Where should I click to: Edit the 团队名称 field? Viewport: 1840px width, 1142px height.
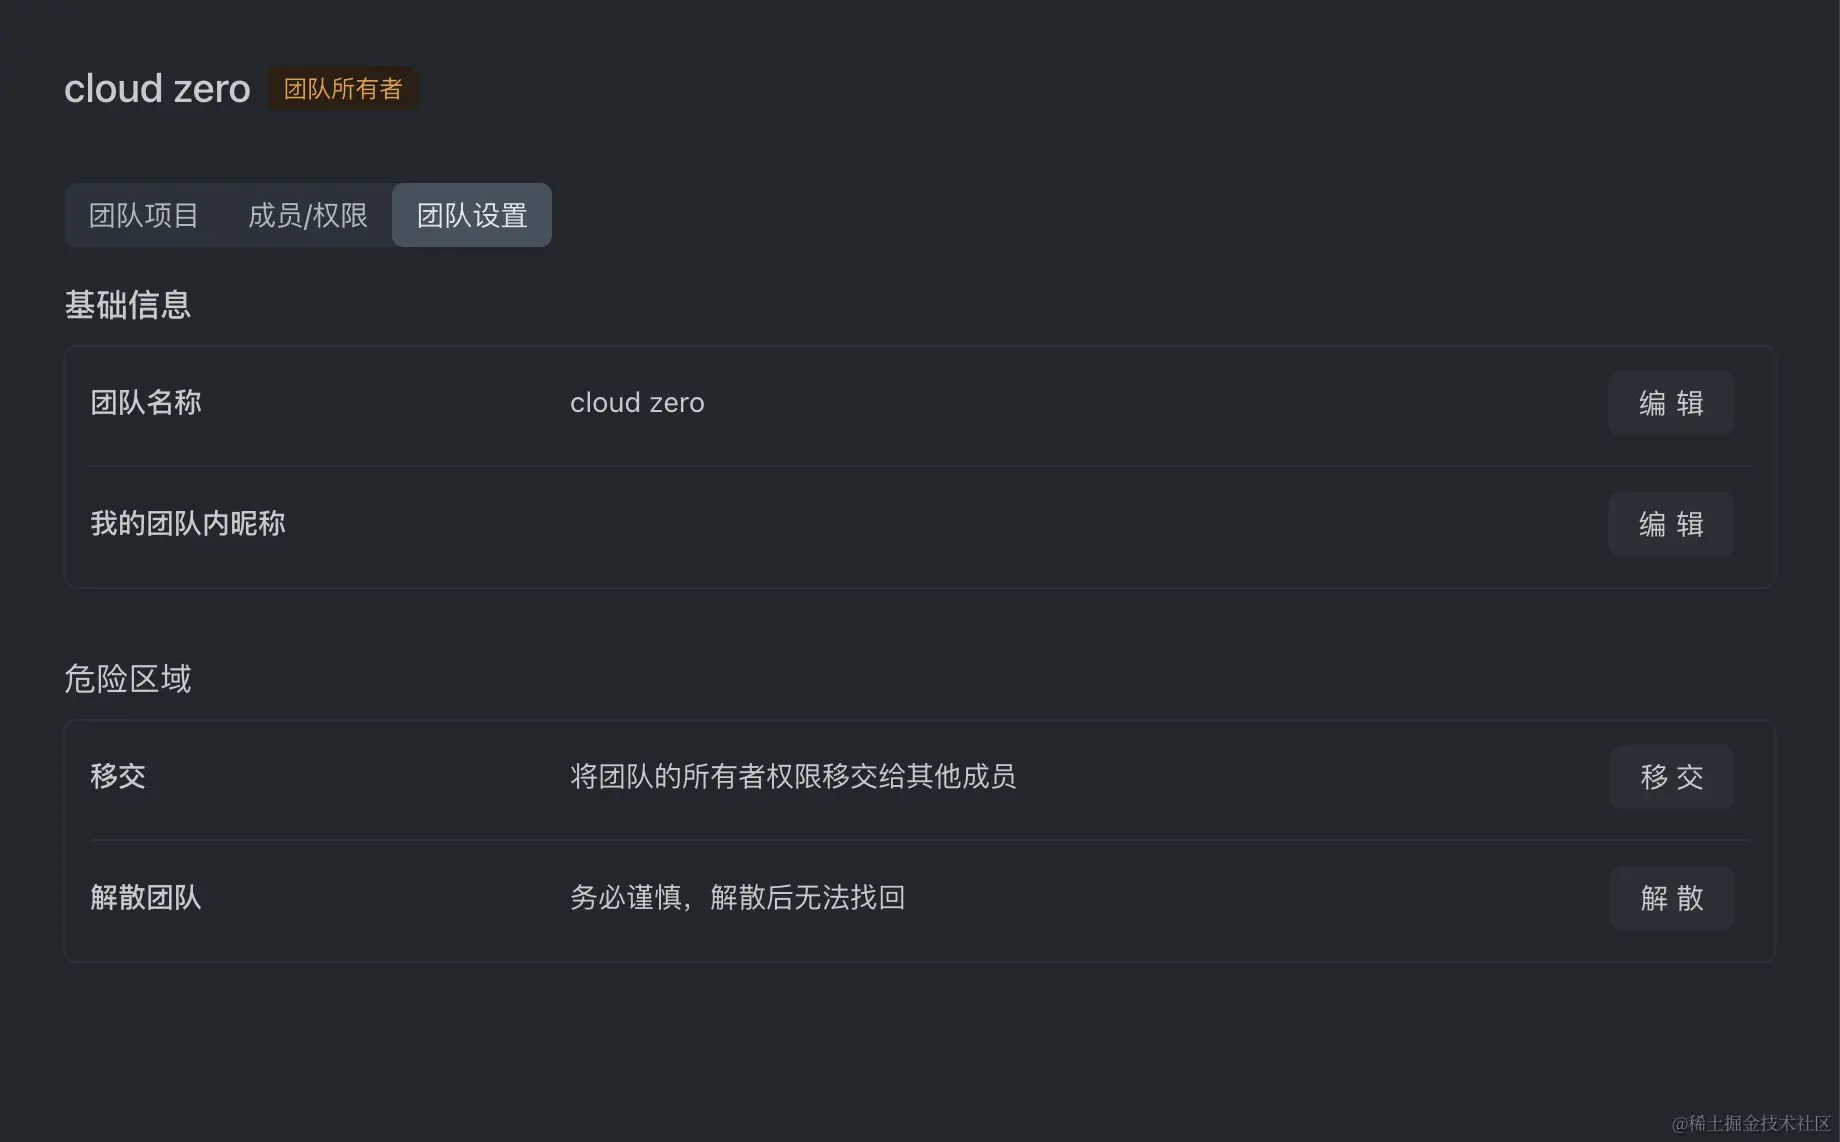point(1670,403)
